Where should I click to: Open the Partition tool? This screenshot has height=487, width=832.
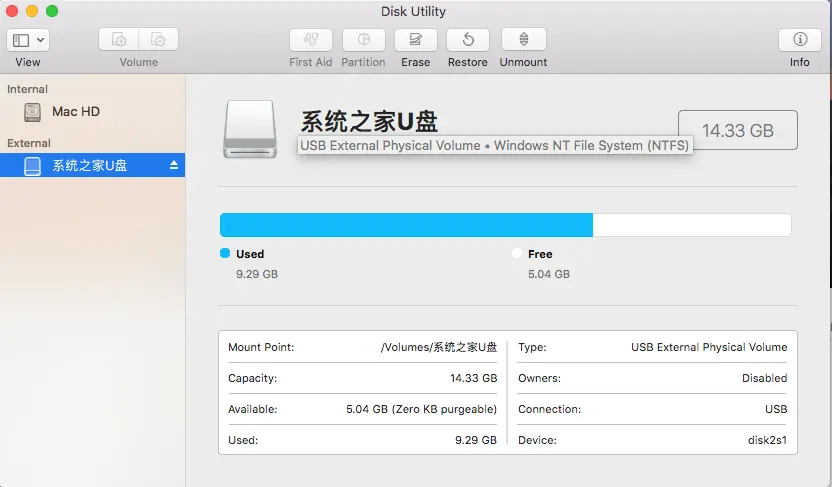tap(363, 39)
